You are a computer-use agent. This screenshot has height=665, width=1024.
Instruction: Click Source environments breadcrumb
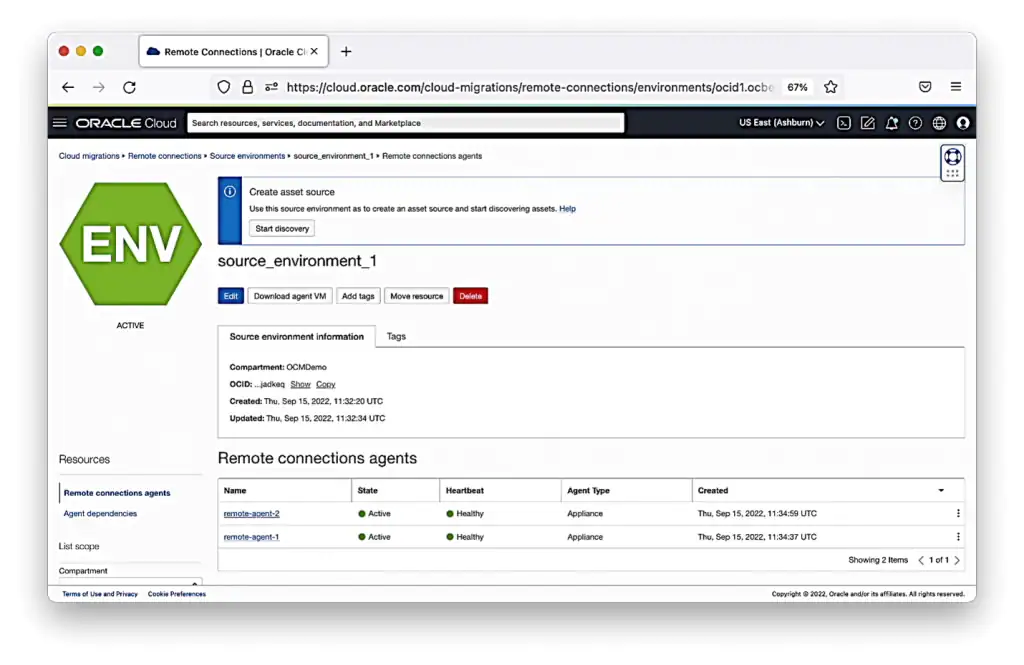[x=248, y=156]
